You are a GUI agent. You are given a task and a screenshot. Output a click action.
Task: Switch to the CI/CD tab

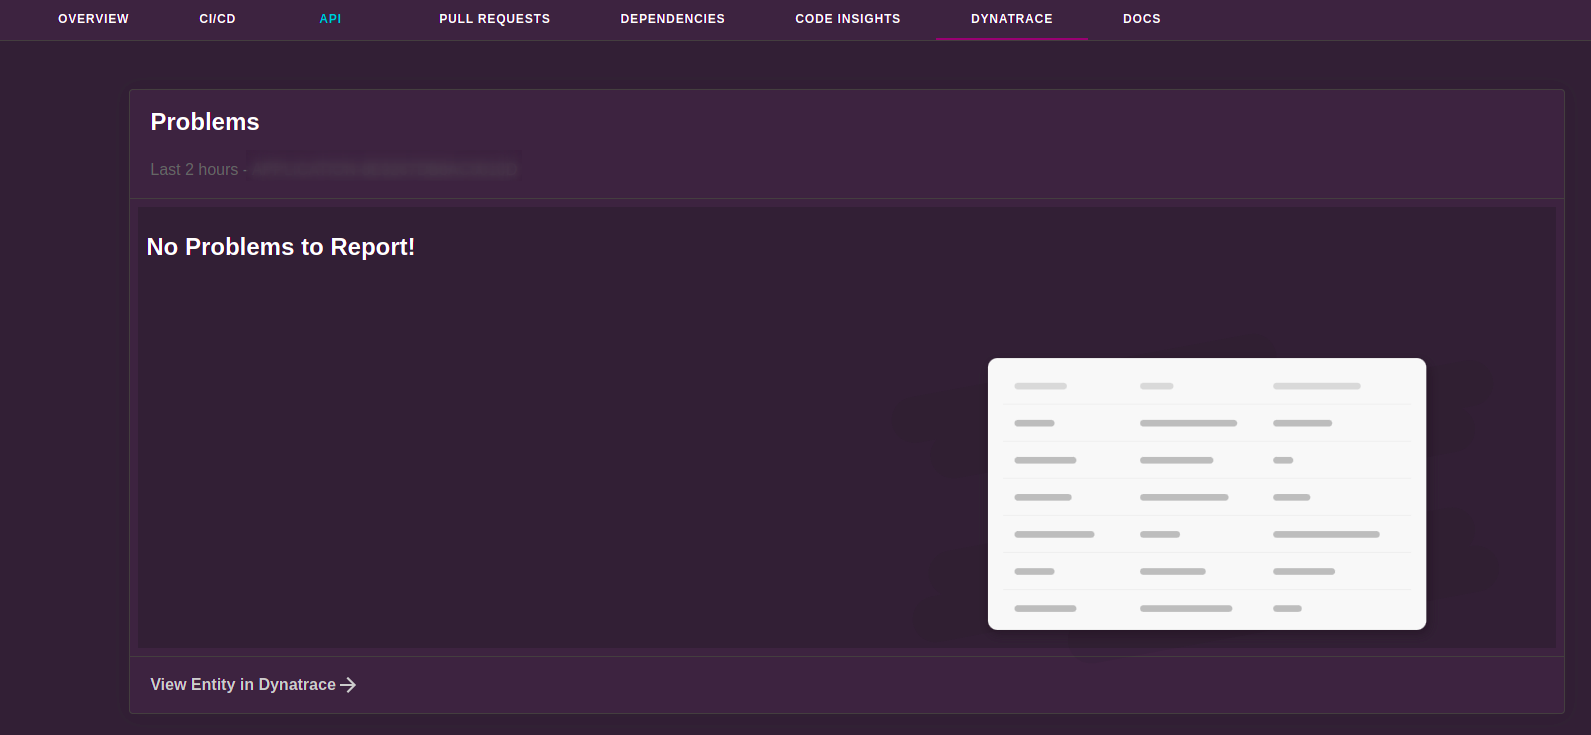217,19
